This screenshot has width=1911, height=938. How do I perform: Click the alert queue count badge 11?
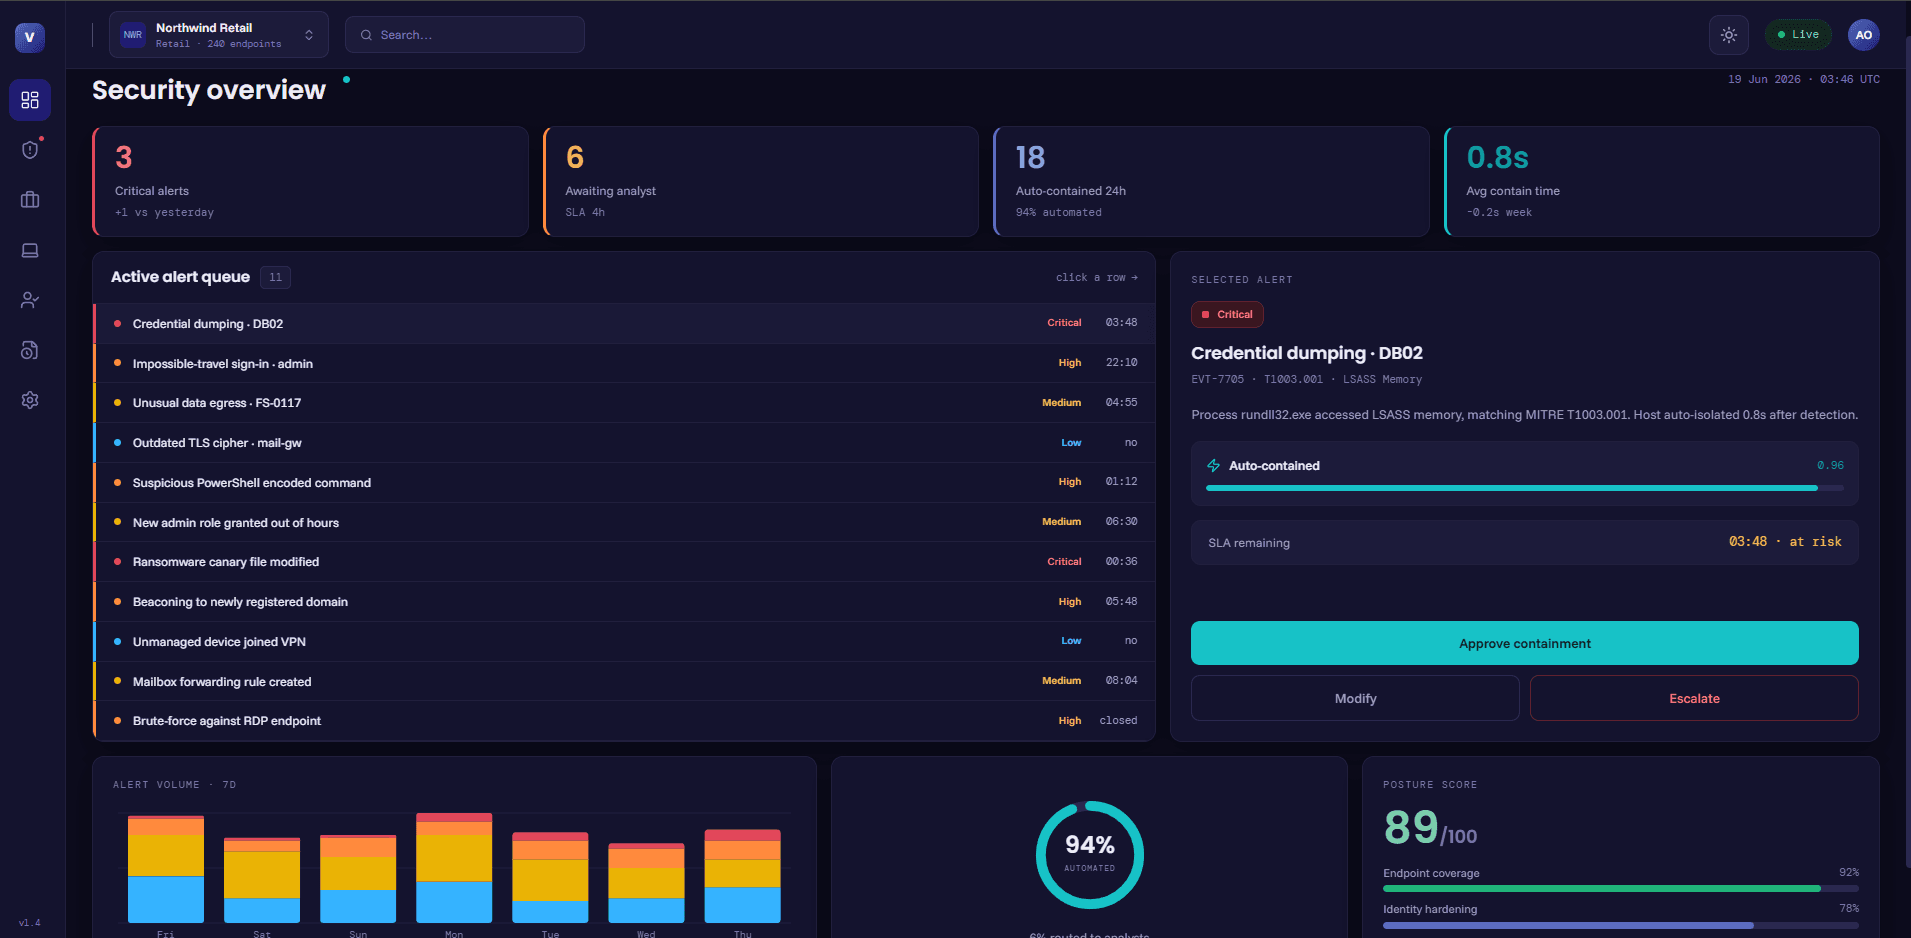[275, 277]
